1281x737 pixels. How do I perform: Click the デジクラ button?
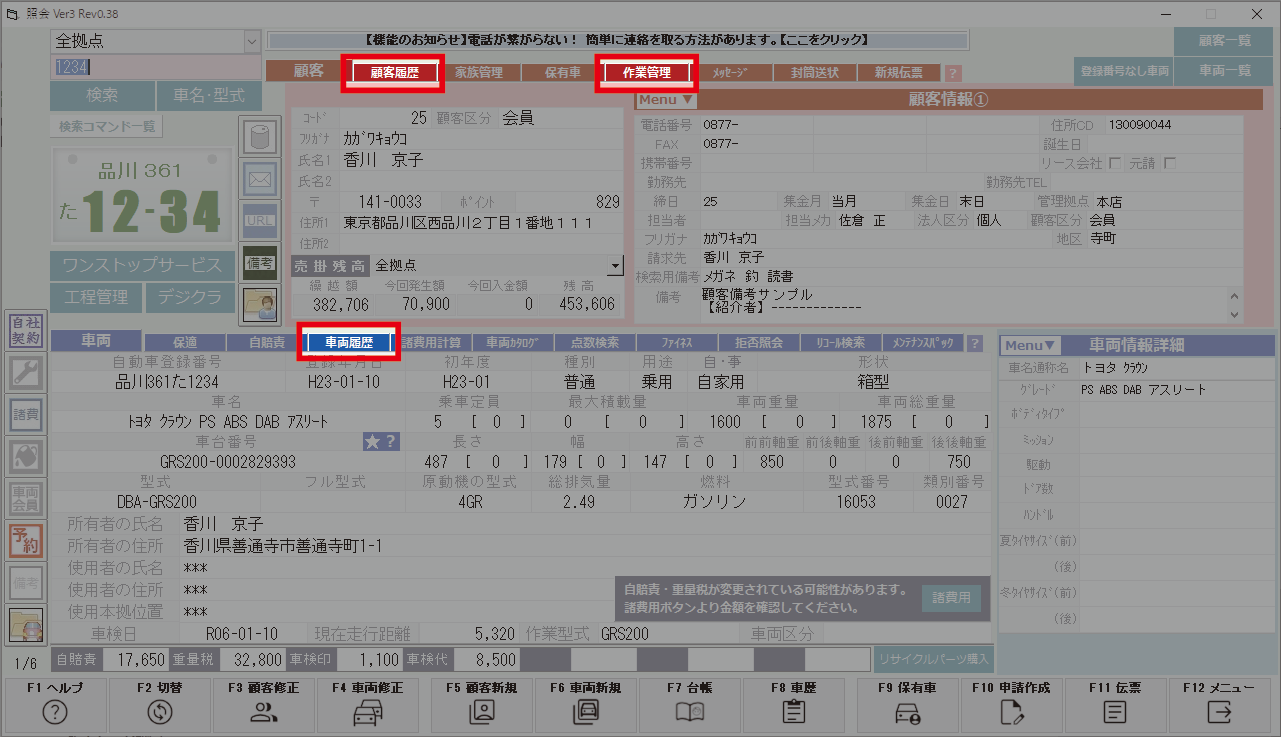tap(189, 298)
